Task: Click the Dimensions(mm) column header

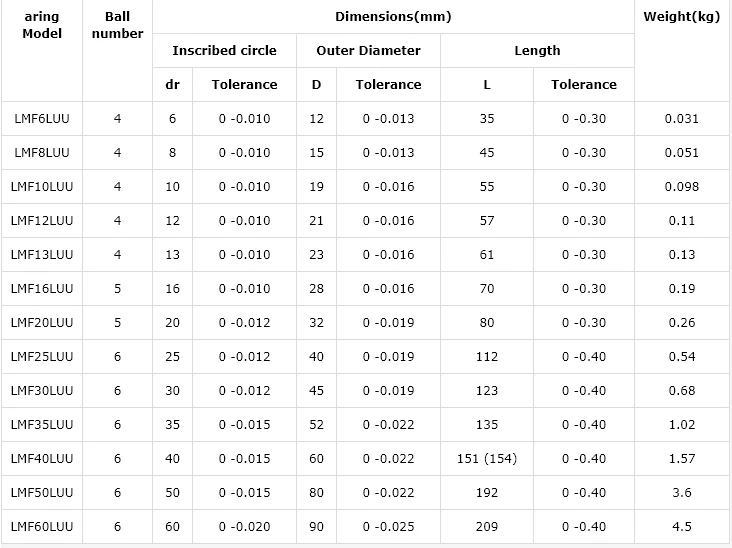Action: pos(393,17)
